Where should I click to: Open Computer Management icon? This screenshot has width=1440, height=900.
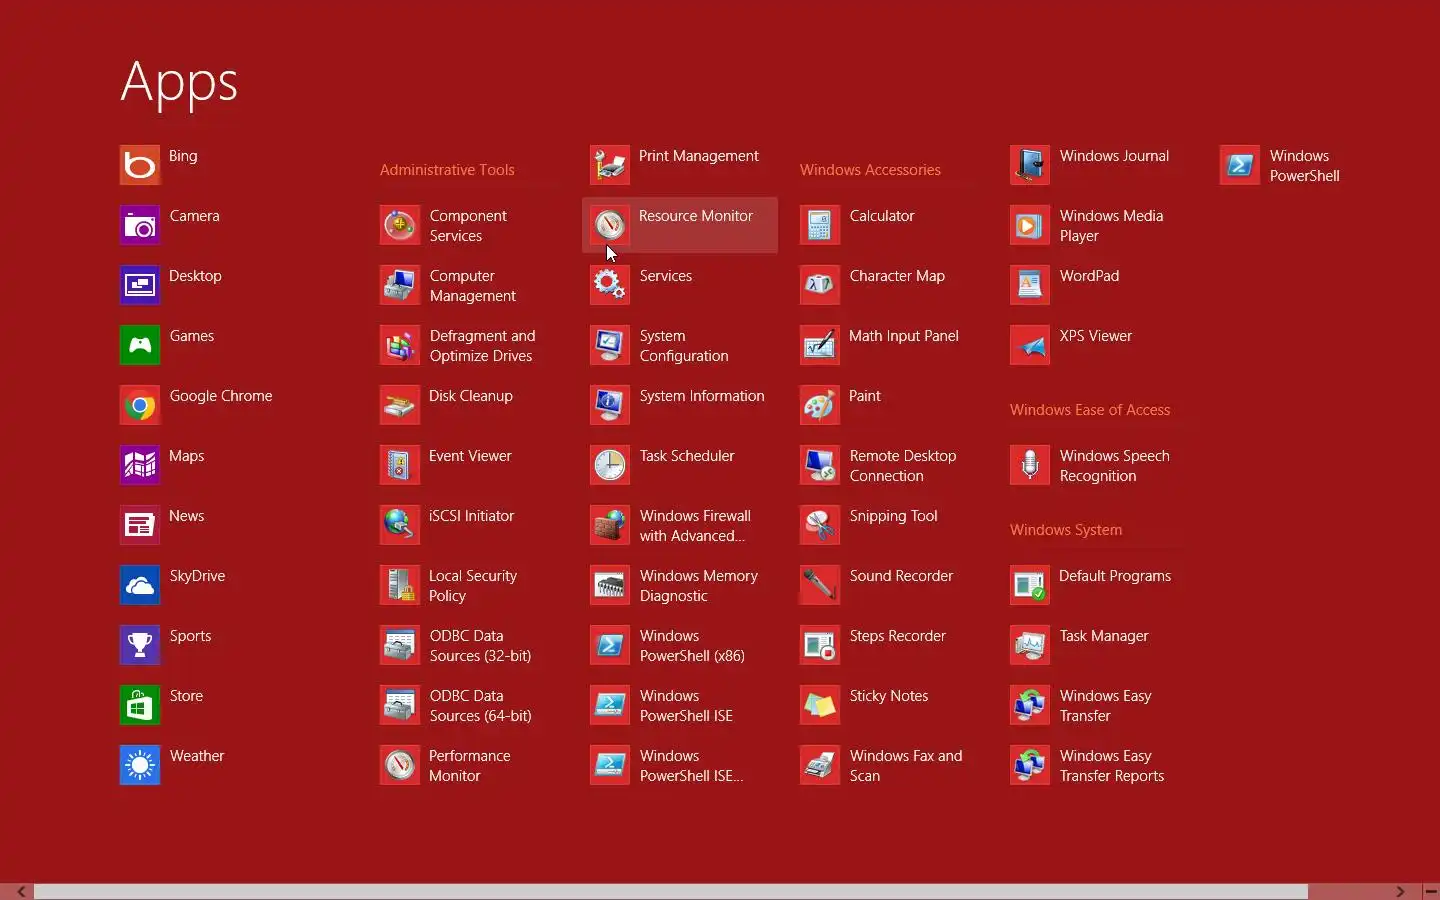click(x=400, y=285)
